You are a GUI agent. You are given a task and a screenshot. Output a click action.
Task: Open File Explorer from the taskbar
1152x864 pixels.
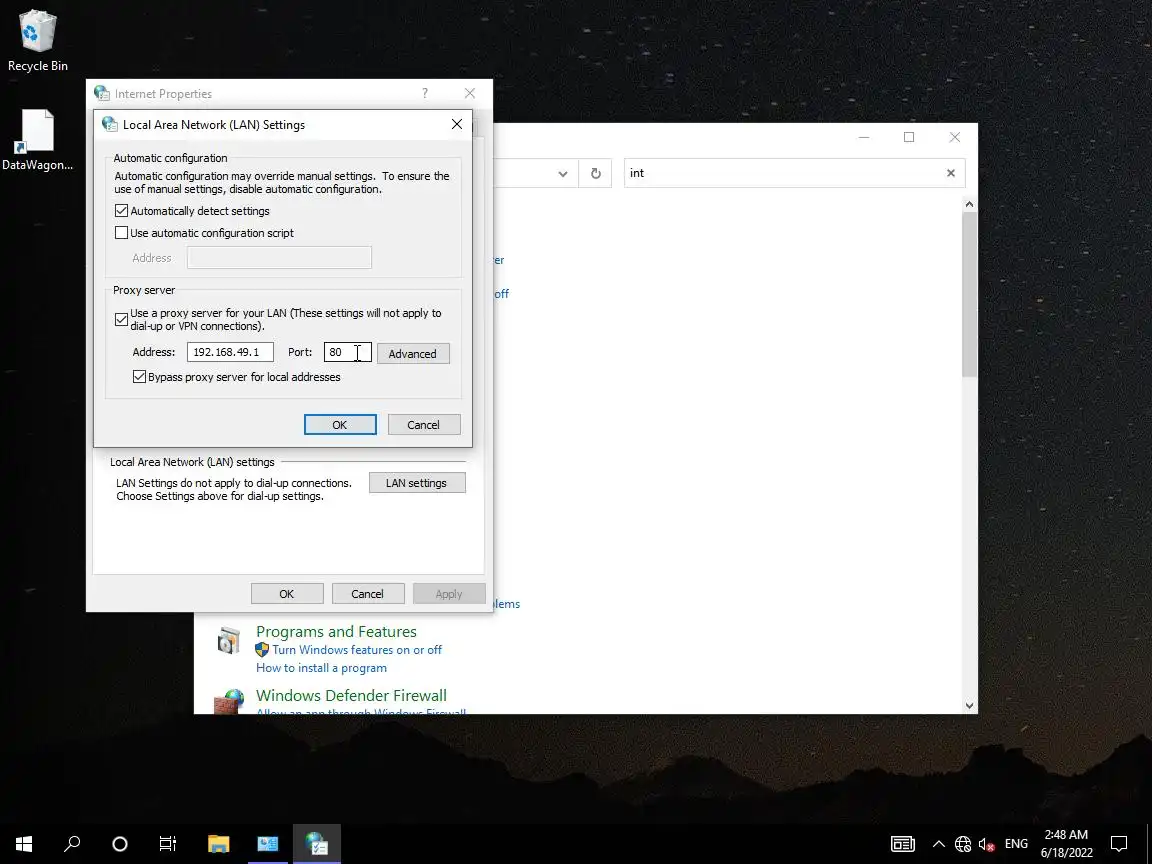[x=218, y=843]
